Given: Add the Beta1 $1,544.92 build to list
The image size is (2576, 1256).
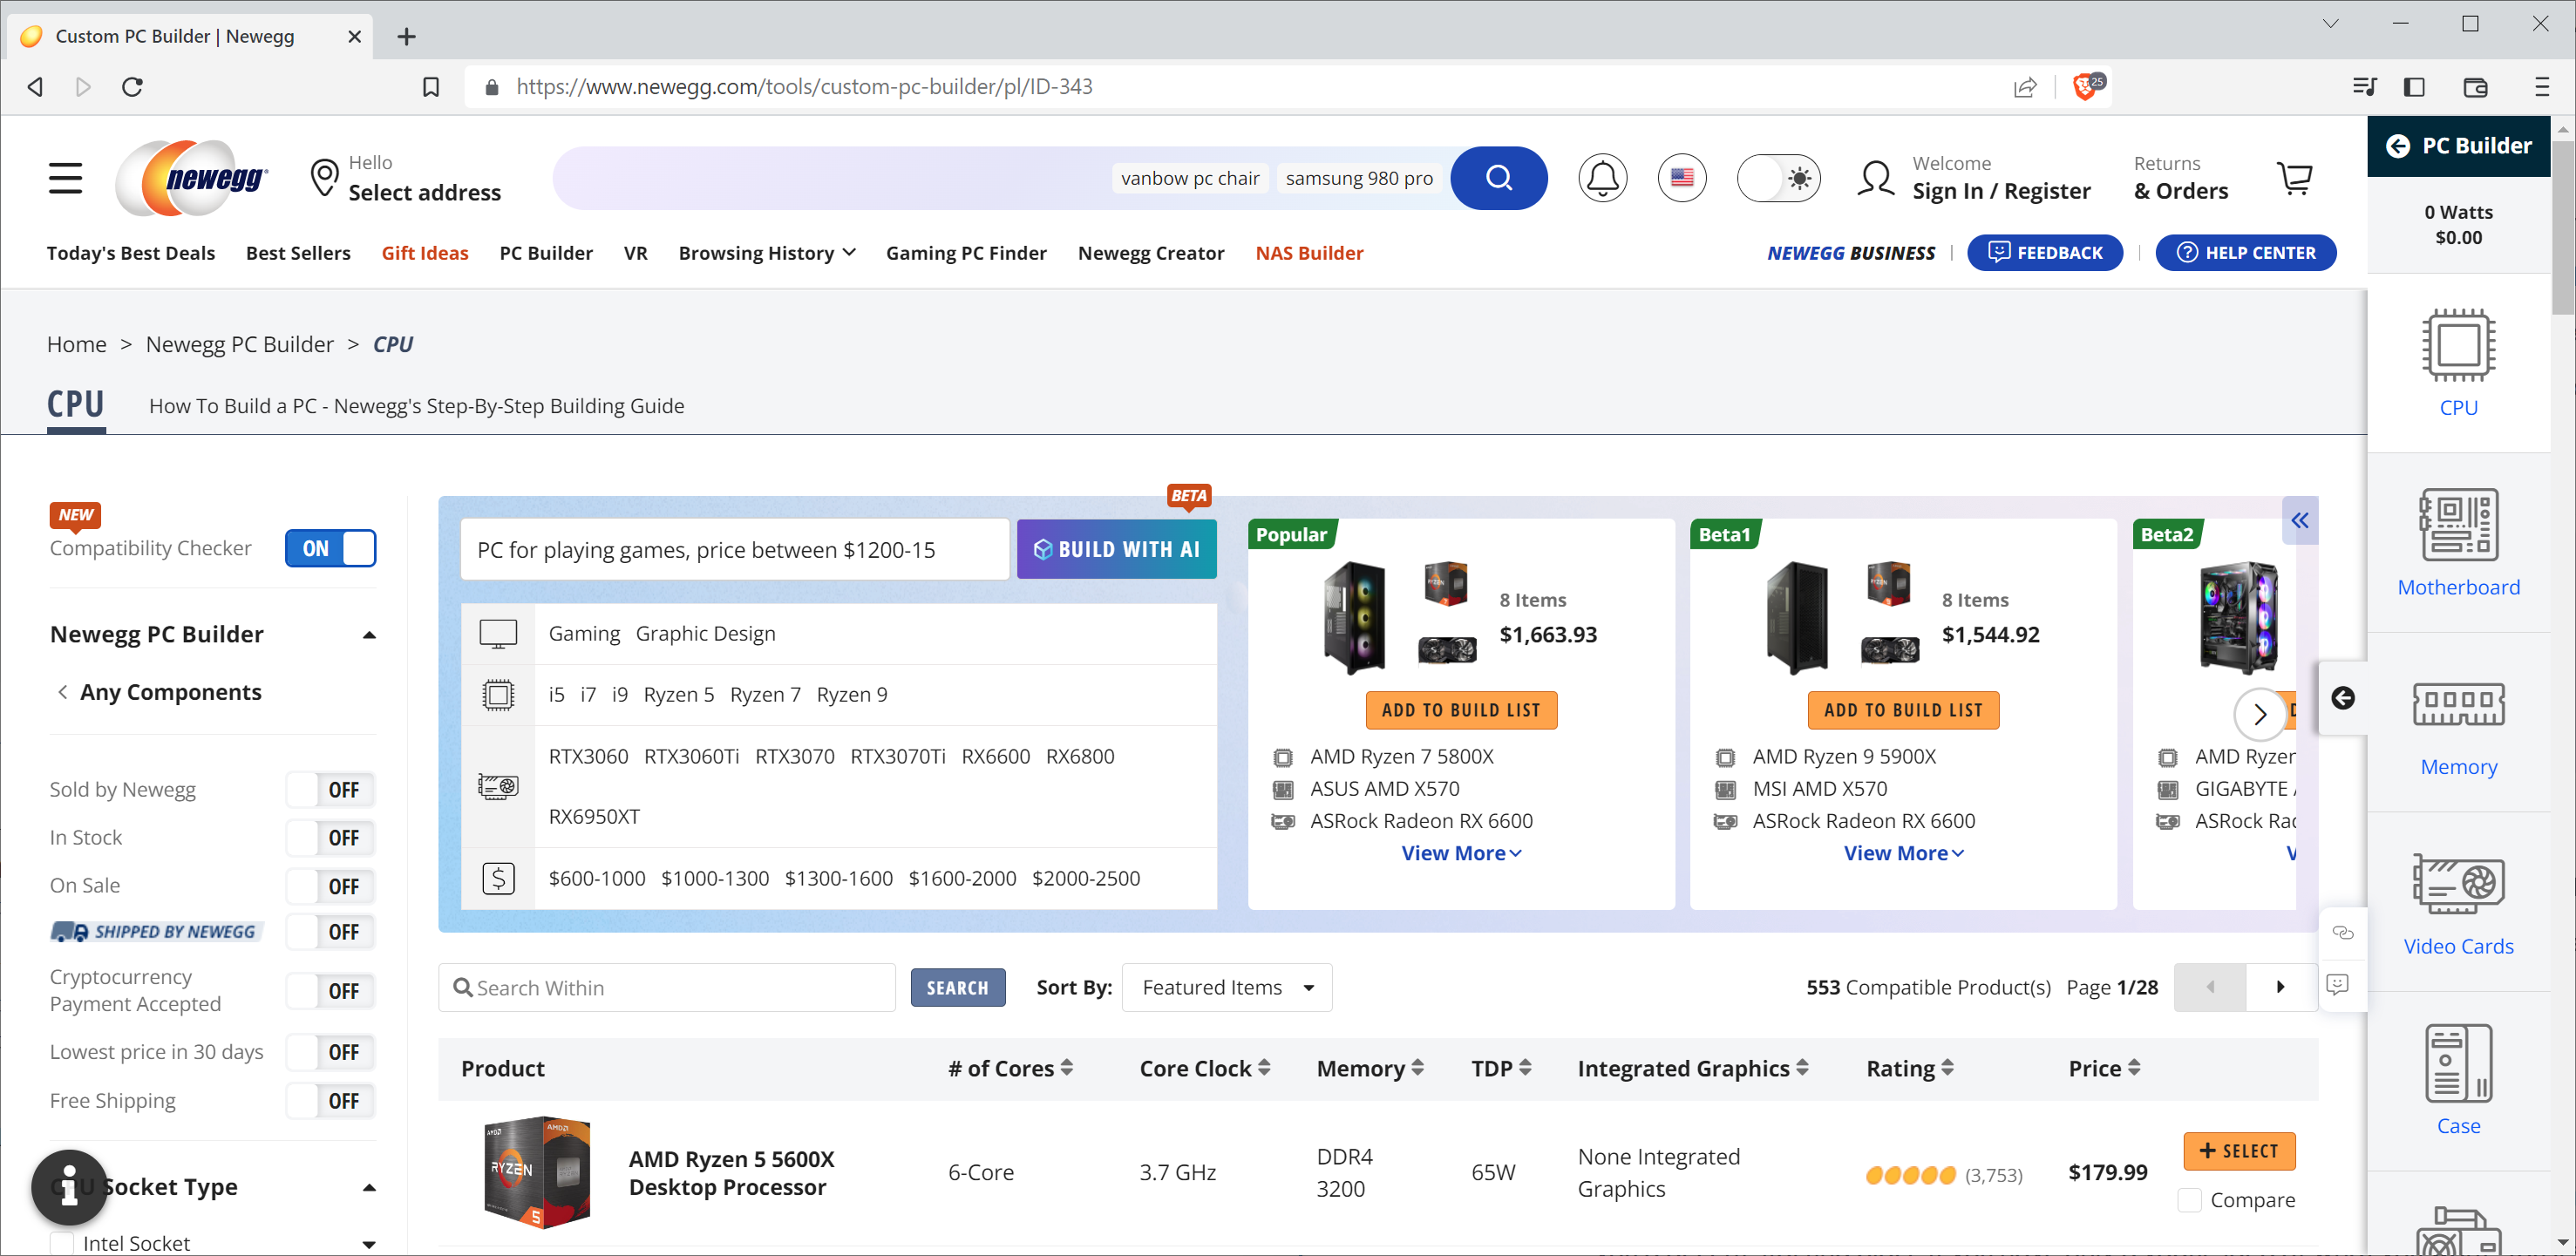Looking at the screenshot, I should (1903, 710).
